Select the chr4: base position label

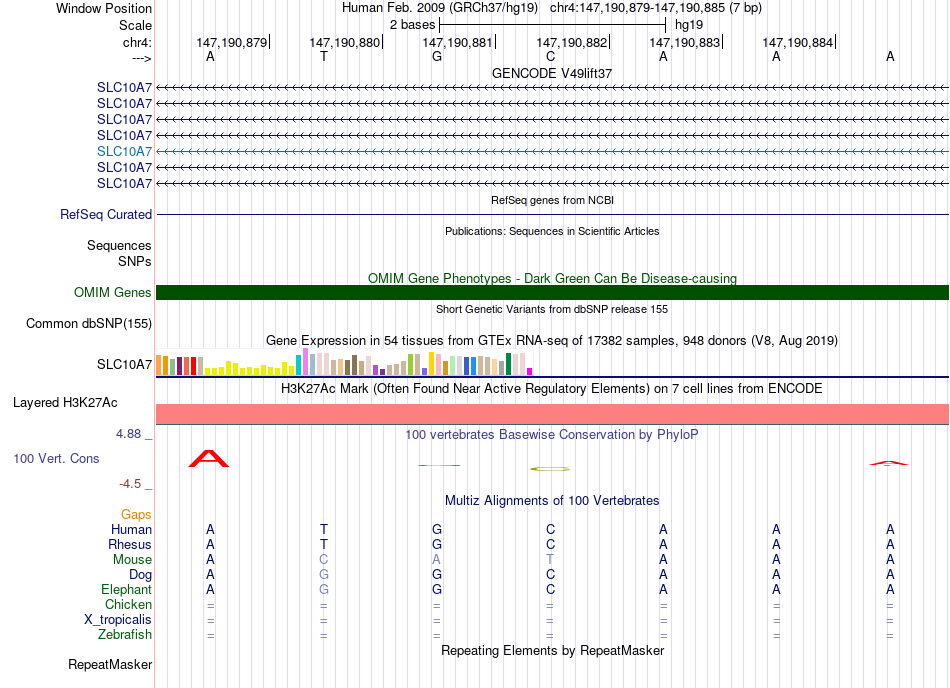[x=137, y=42]
